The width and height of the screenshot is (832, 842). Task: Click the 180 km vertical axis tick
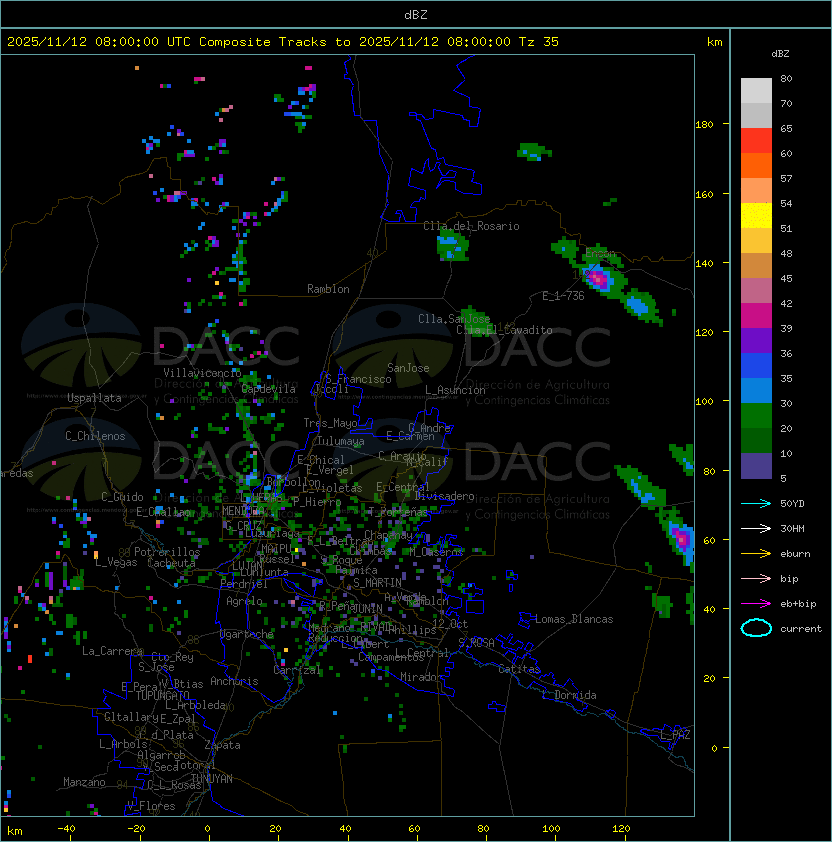pos(704,125)
